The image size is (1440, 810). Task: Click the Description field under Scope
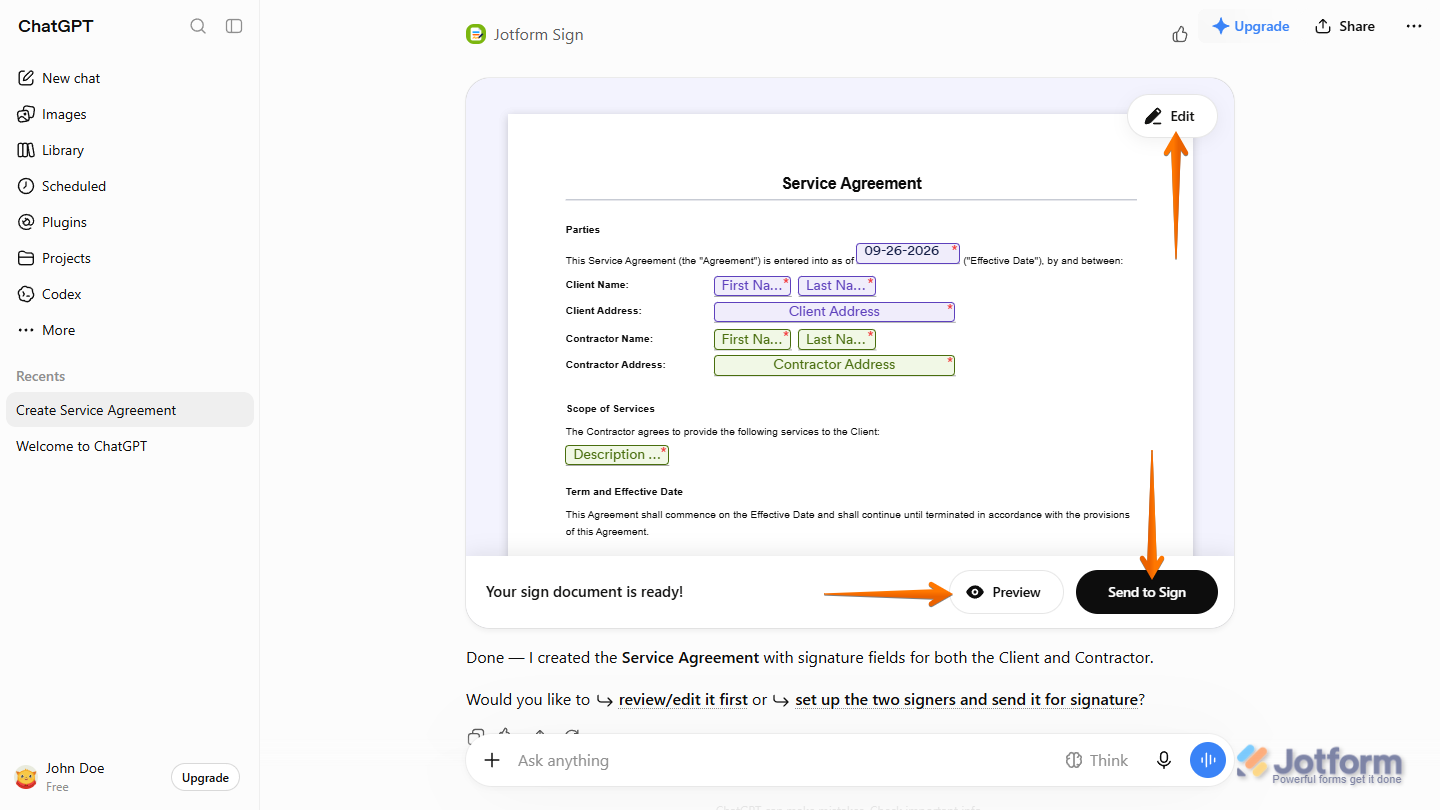click(x=617, y=455)
